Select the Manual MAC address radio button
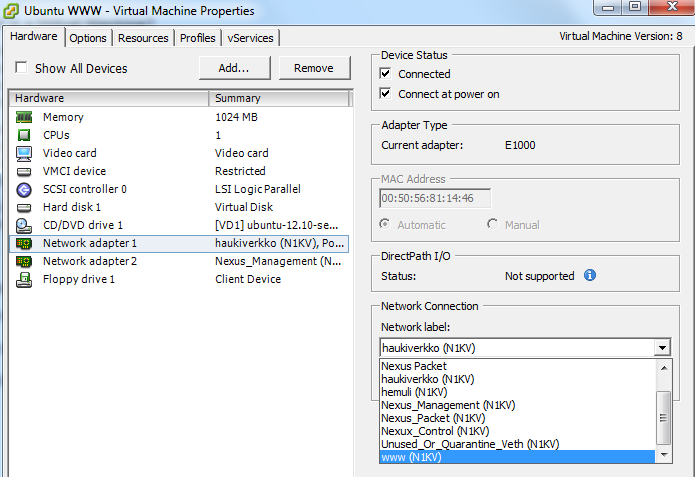This screenshot has height=477, width=695. [492, 224]
